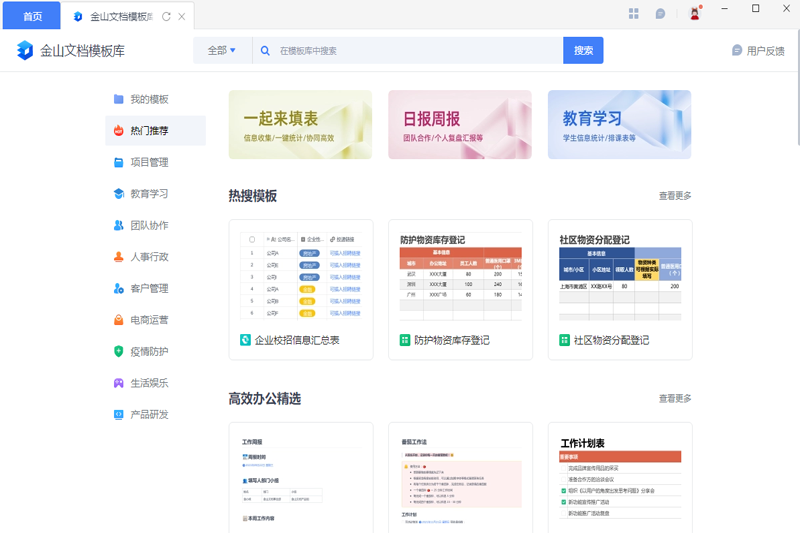Open the apps grid icon in title bar
Viewport: 800px width, 533px height.
pos(634,14)
